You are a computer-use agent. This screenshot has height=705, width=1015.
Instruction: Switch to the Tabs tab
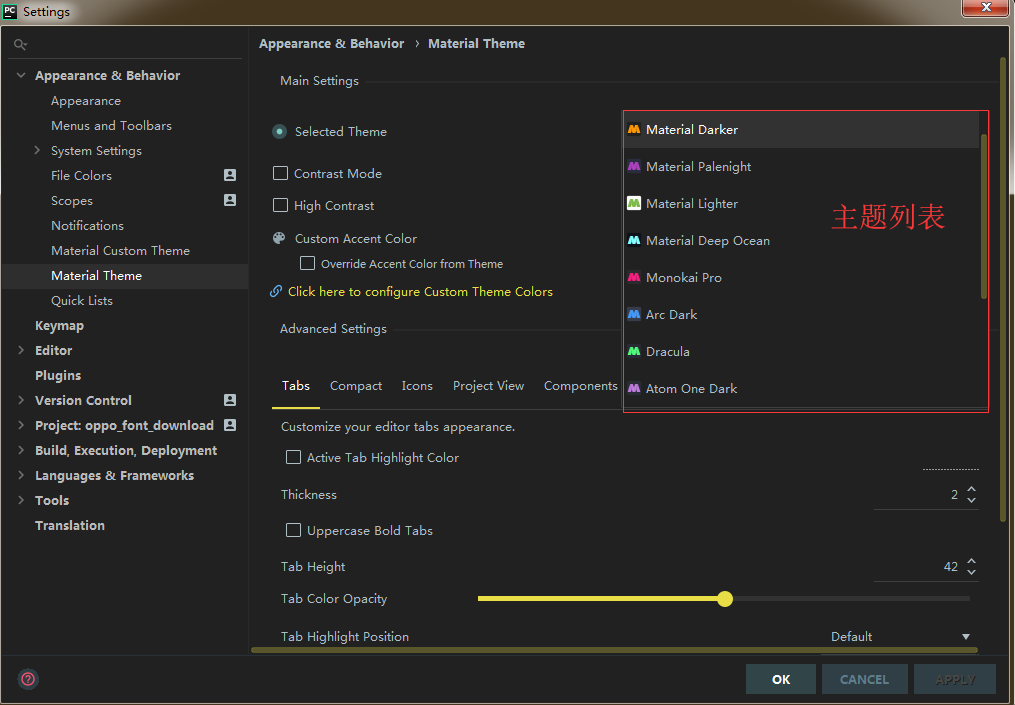(296, 386)
